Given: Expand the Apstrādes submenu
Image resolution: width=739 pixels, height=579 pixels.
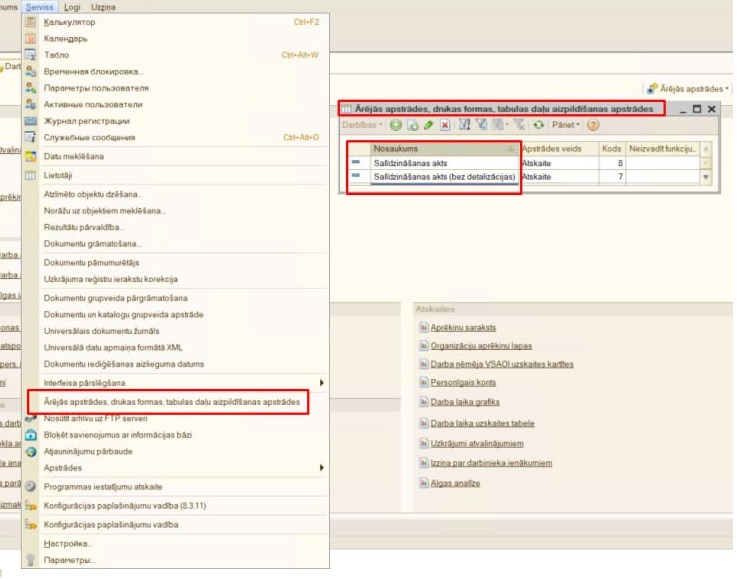Looking at the screenshot, I should [184, 468].
